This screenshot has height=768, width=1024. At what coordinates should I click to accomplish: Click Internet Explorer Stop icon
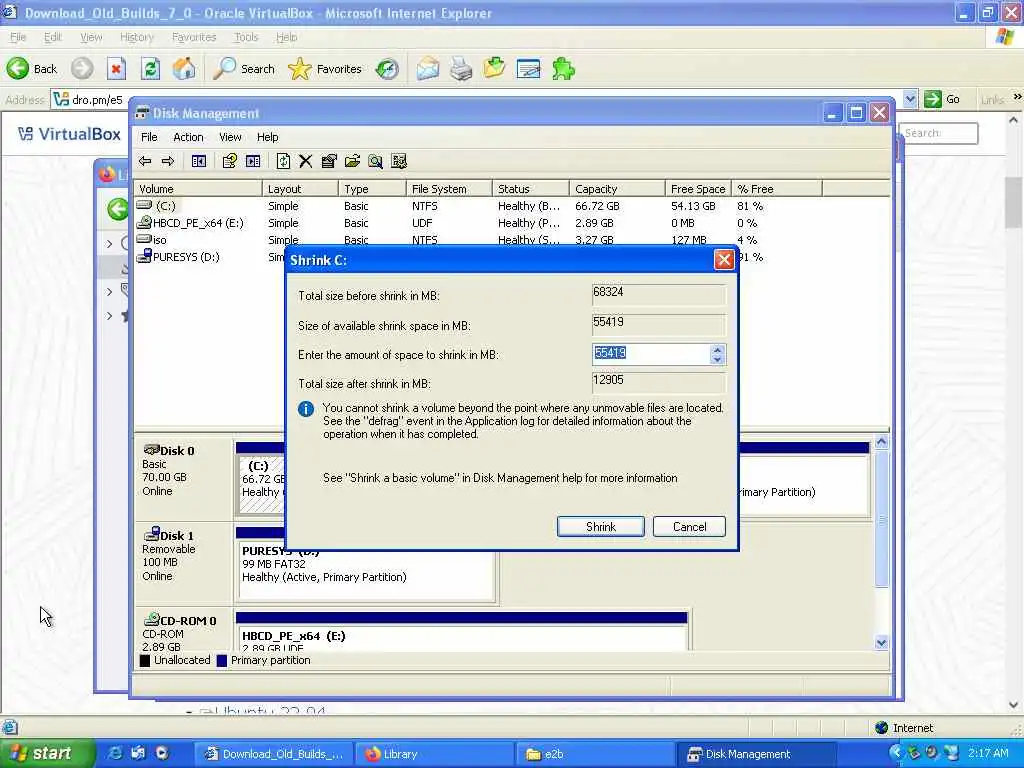pos(116,69)
